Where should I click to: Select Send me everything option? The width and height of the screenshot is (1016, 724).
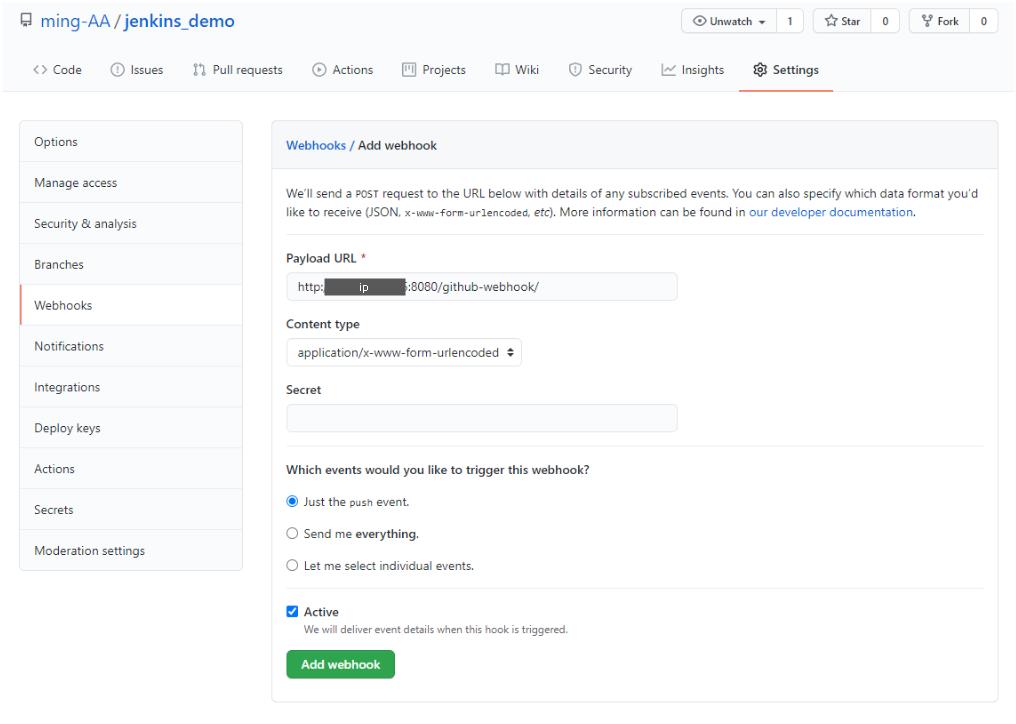coord(292,533)
